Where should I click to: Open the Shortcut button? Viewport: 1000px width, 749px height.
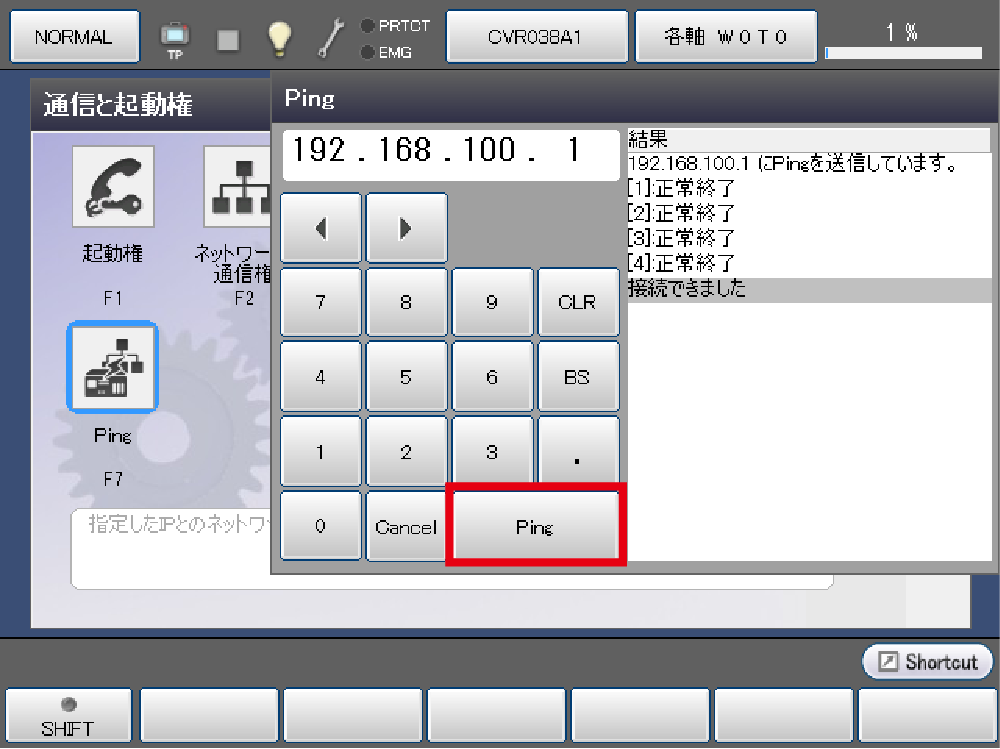pyautogui.click(x=927, y=662)
